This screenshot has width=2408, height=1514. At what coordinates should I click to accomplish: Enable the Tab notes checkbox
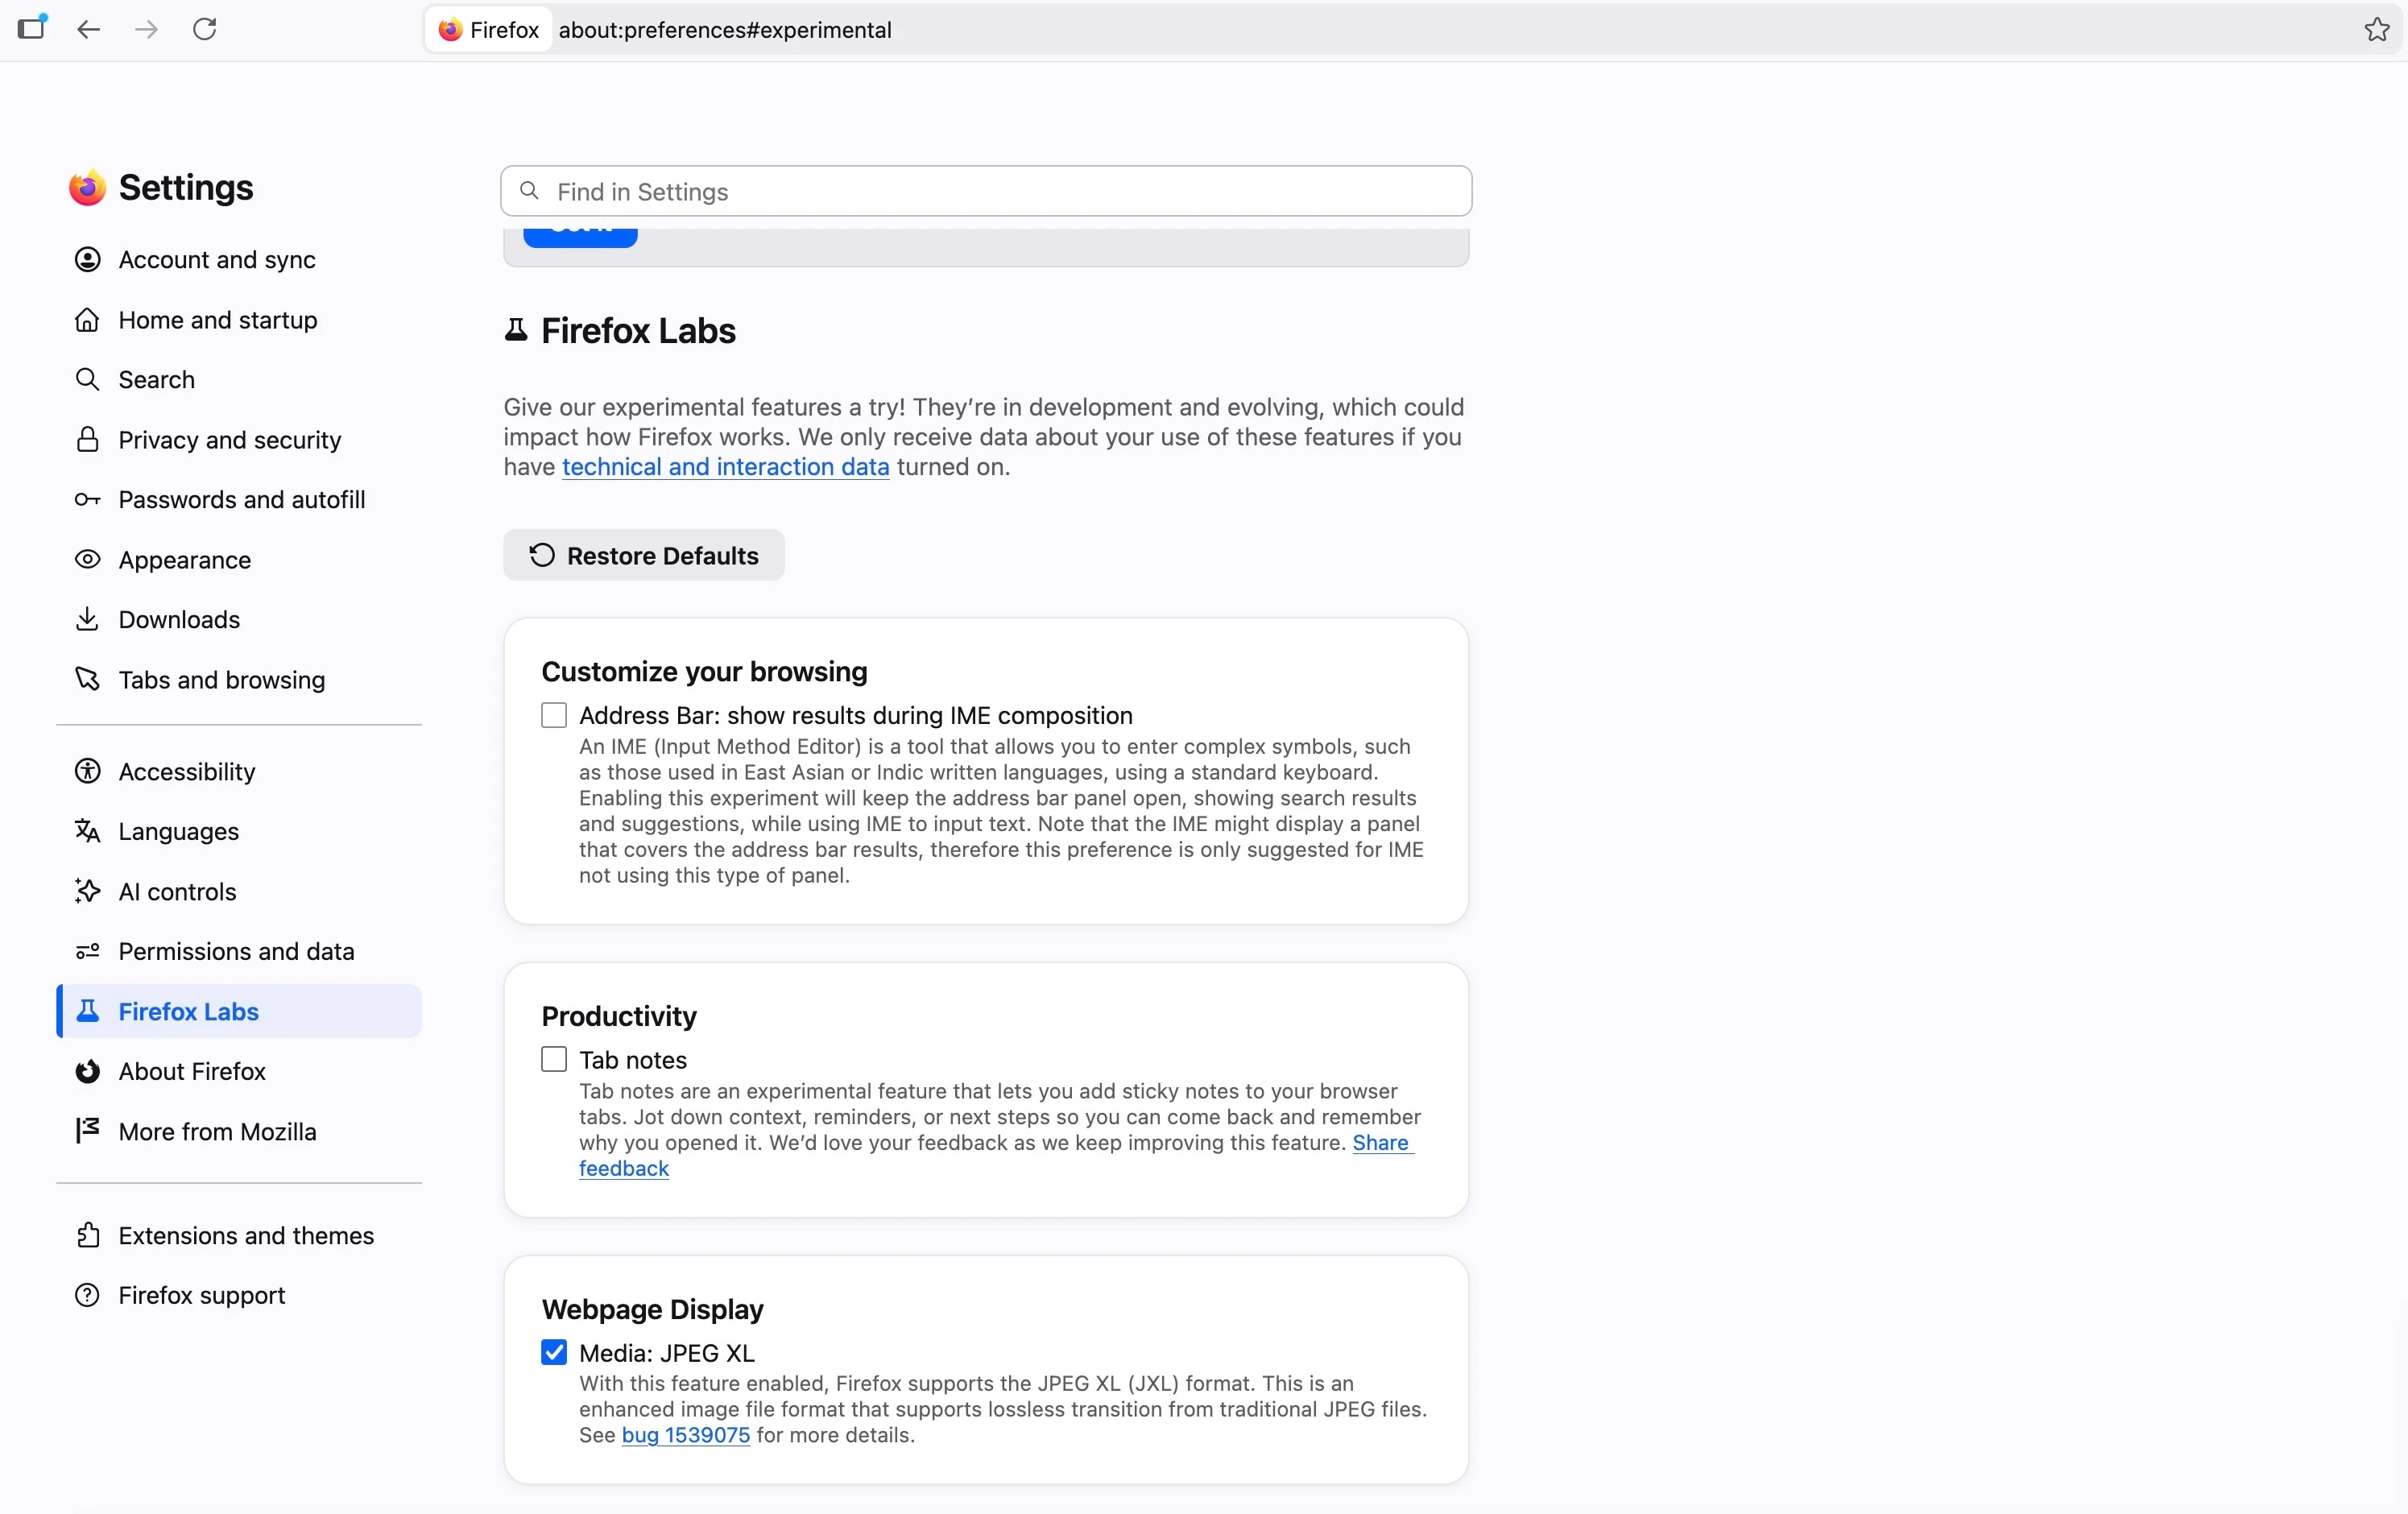coord(554,1060)
